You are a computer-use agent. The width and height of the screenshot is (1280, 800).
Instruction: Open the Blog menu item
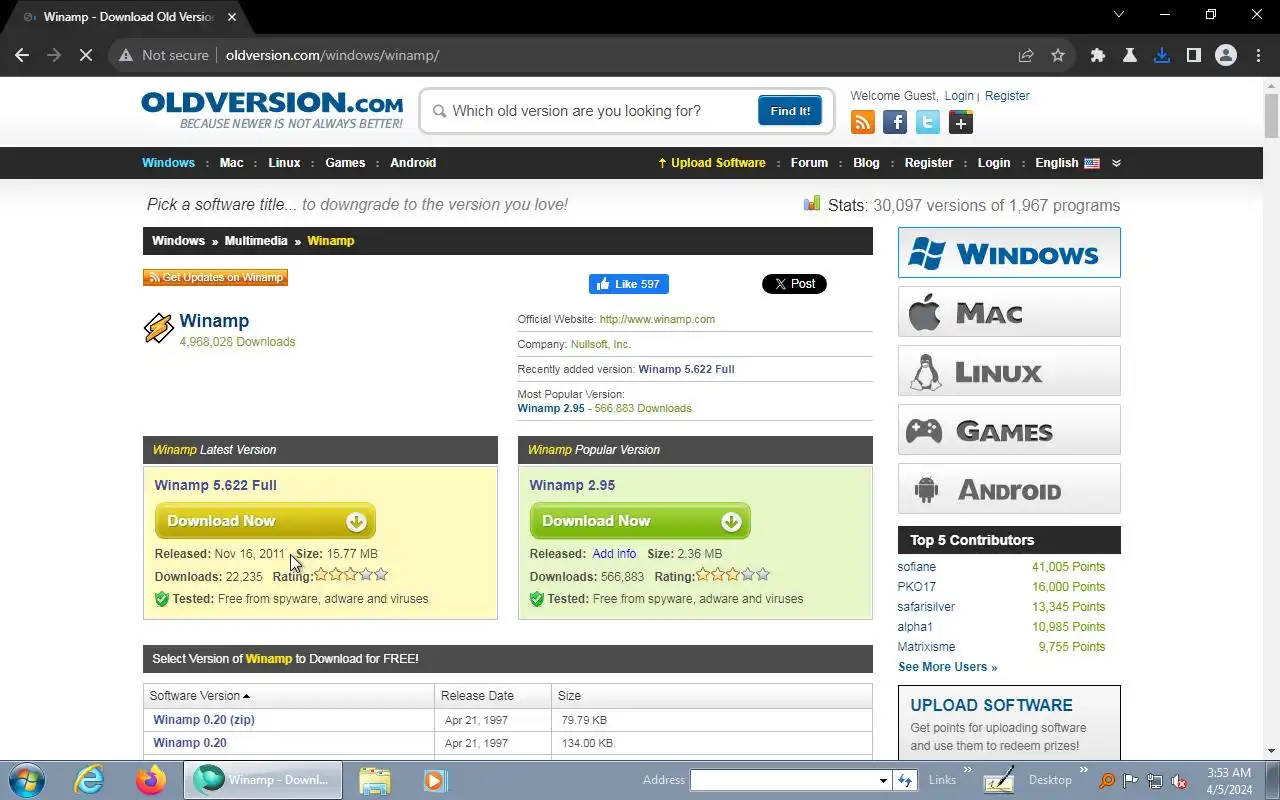tap(866, 163)
